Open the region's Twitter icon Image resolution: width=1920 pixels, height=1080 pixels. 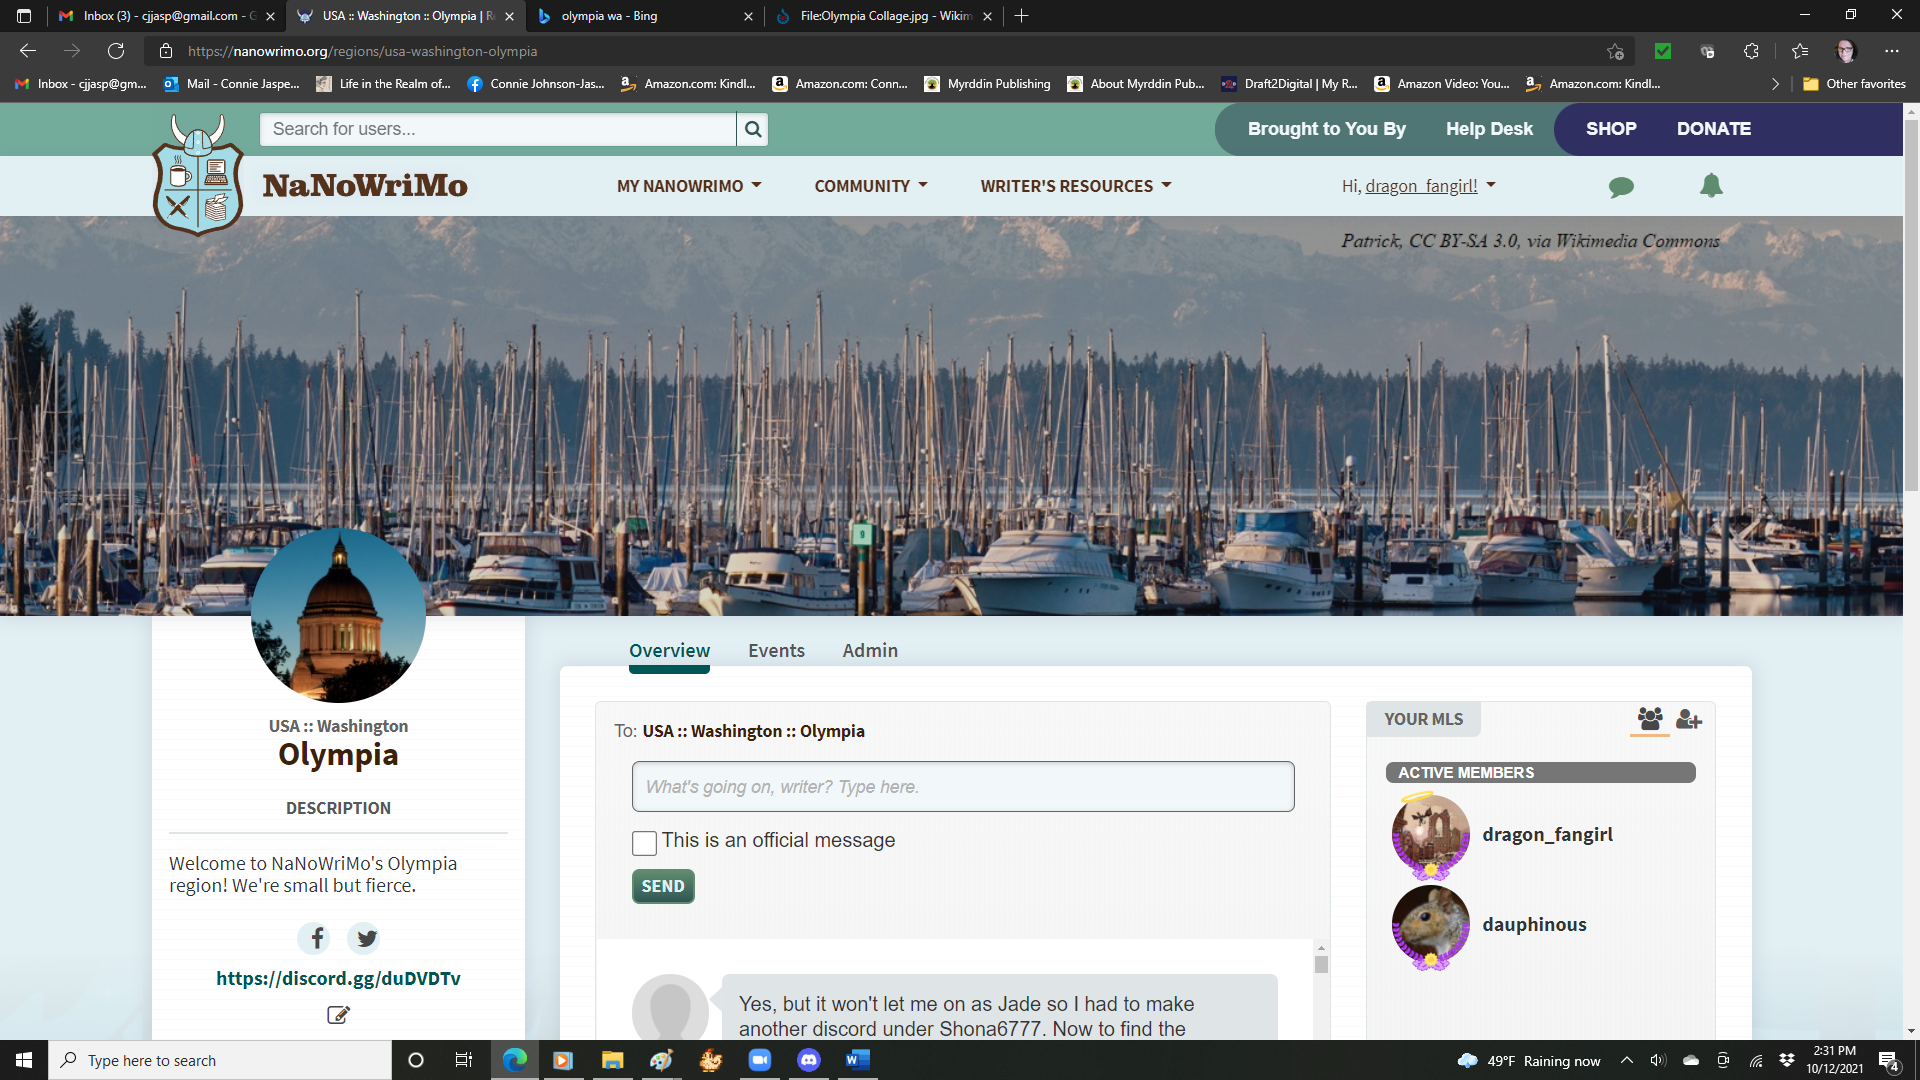(364, 938)
